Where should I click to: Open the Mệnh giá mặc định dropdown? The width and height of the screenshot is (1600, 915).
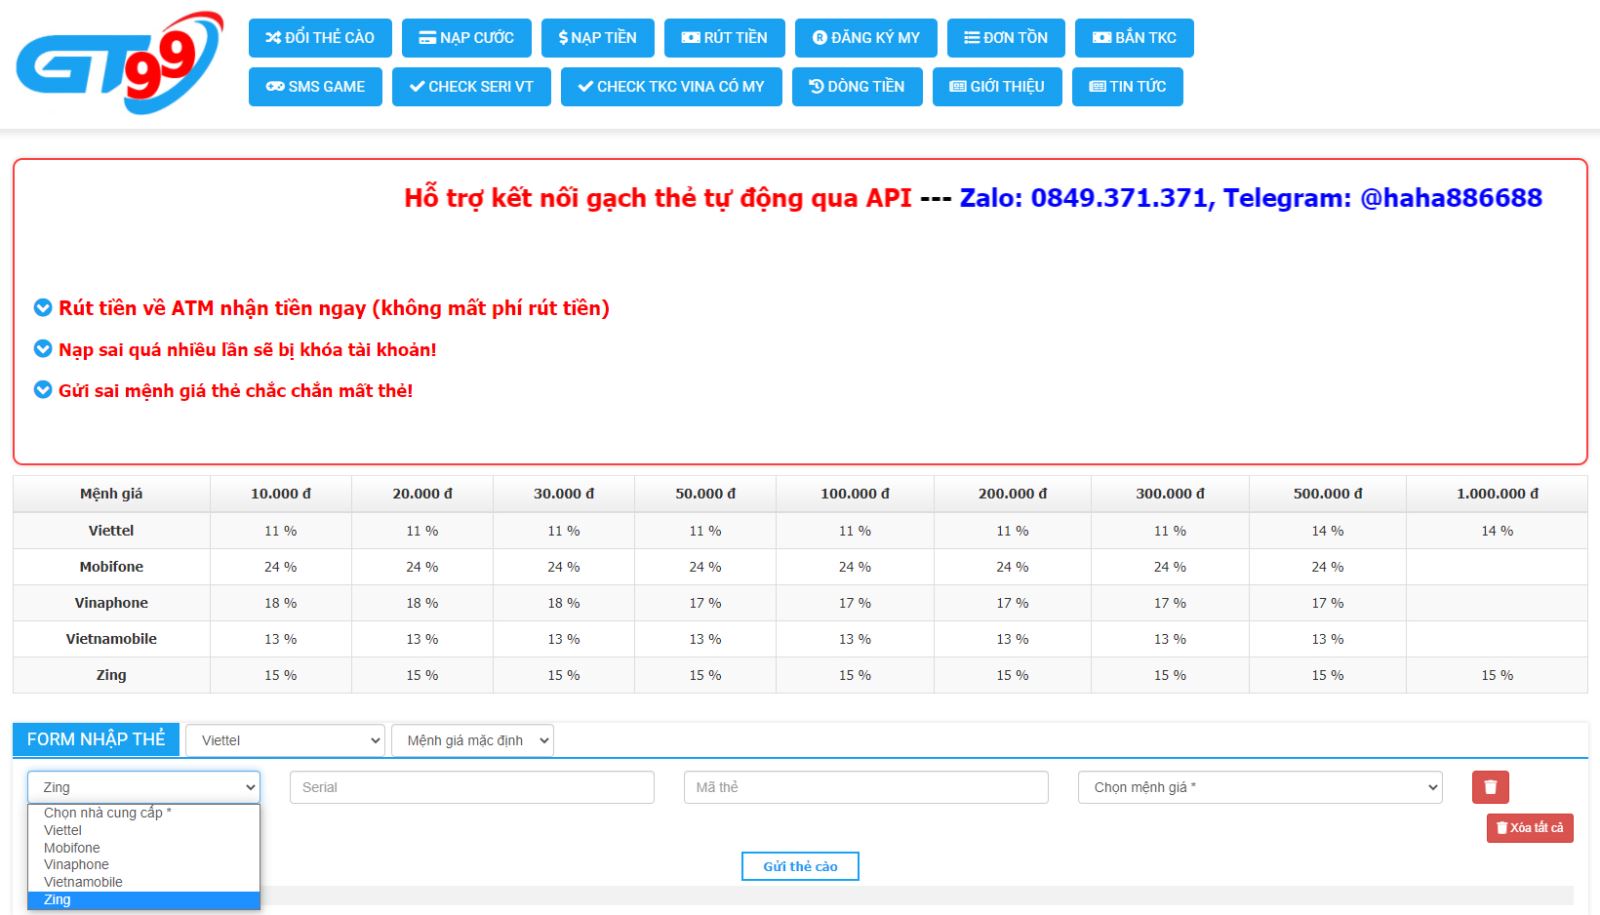point(472,740)
